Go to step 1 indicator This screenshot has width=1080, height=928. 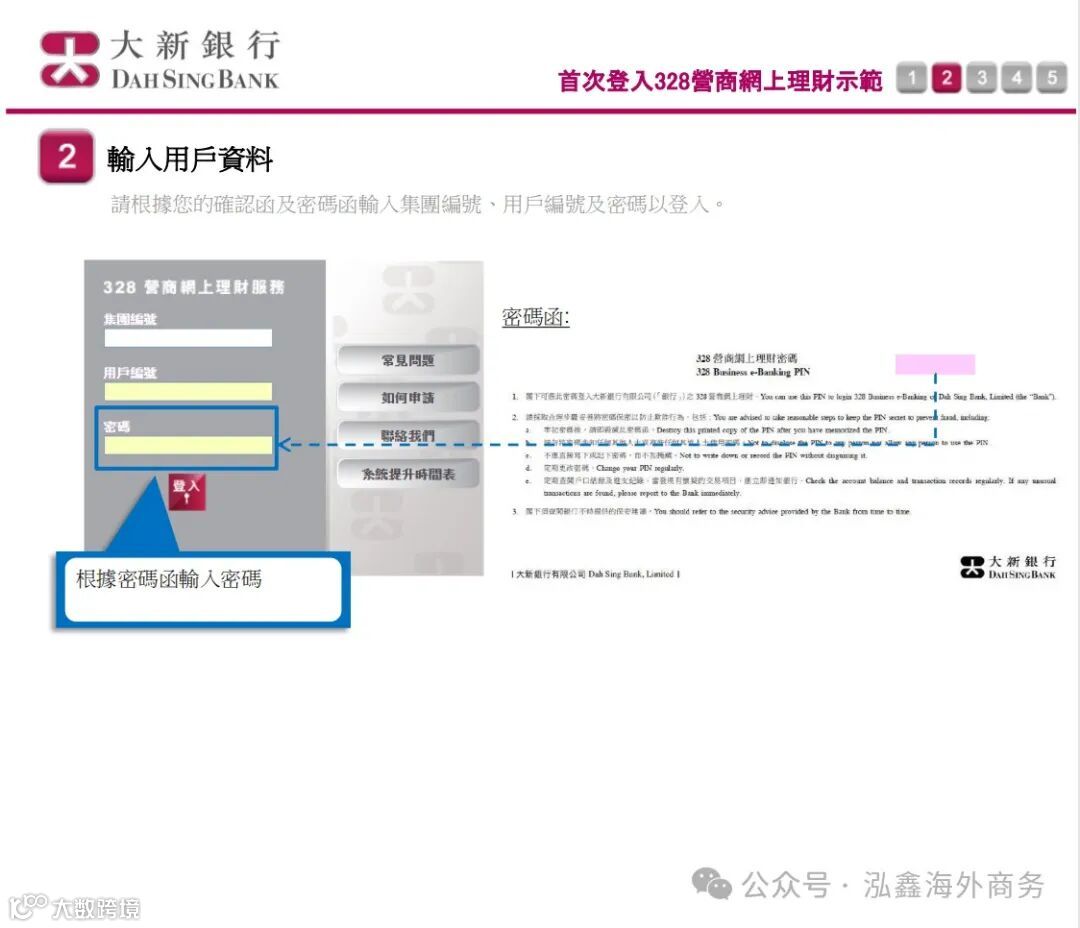911,78
